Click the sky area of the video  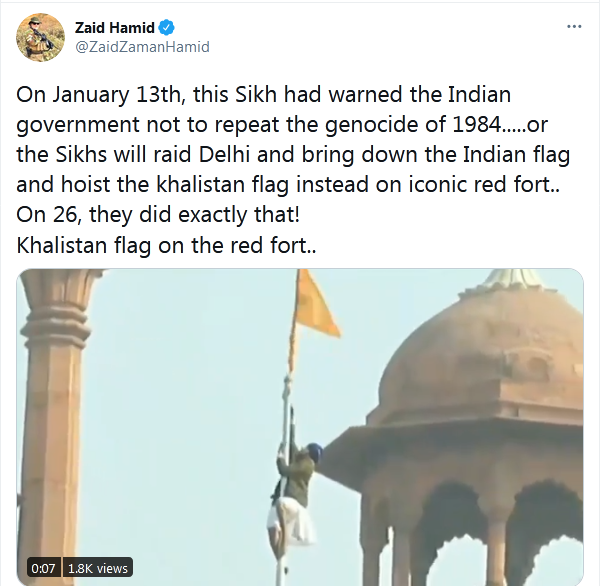tap(191, 383)
